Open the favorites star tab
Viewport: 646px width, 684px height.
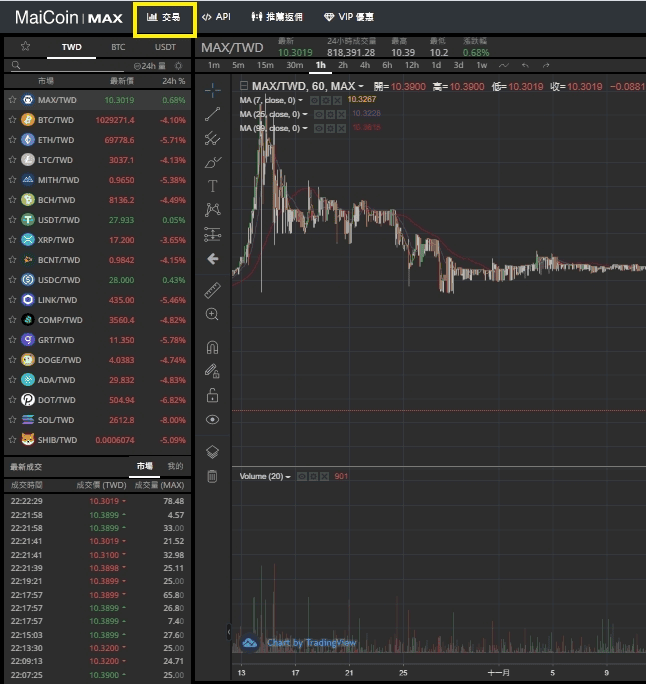coord(25,46)
